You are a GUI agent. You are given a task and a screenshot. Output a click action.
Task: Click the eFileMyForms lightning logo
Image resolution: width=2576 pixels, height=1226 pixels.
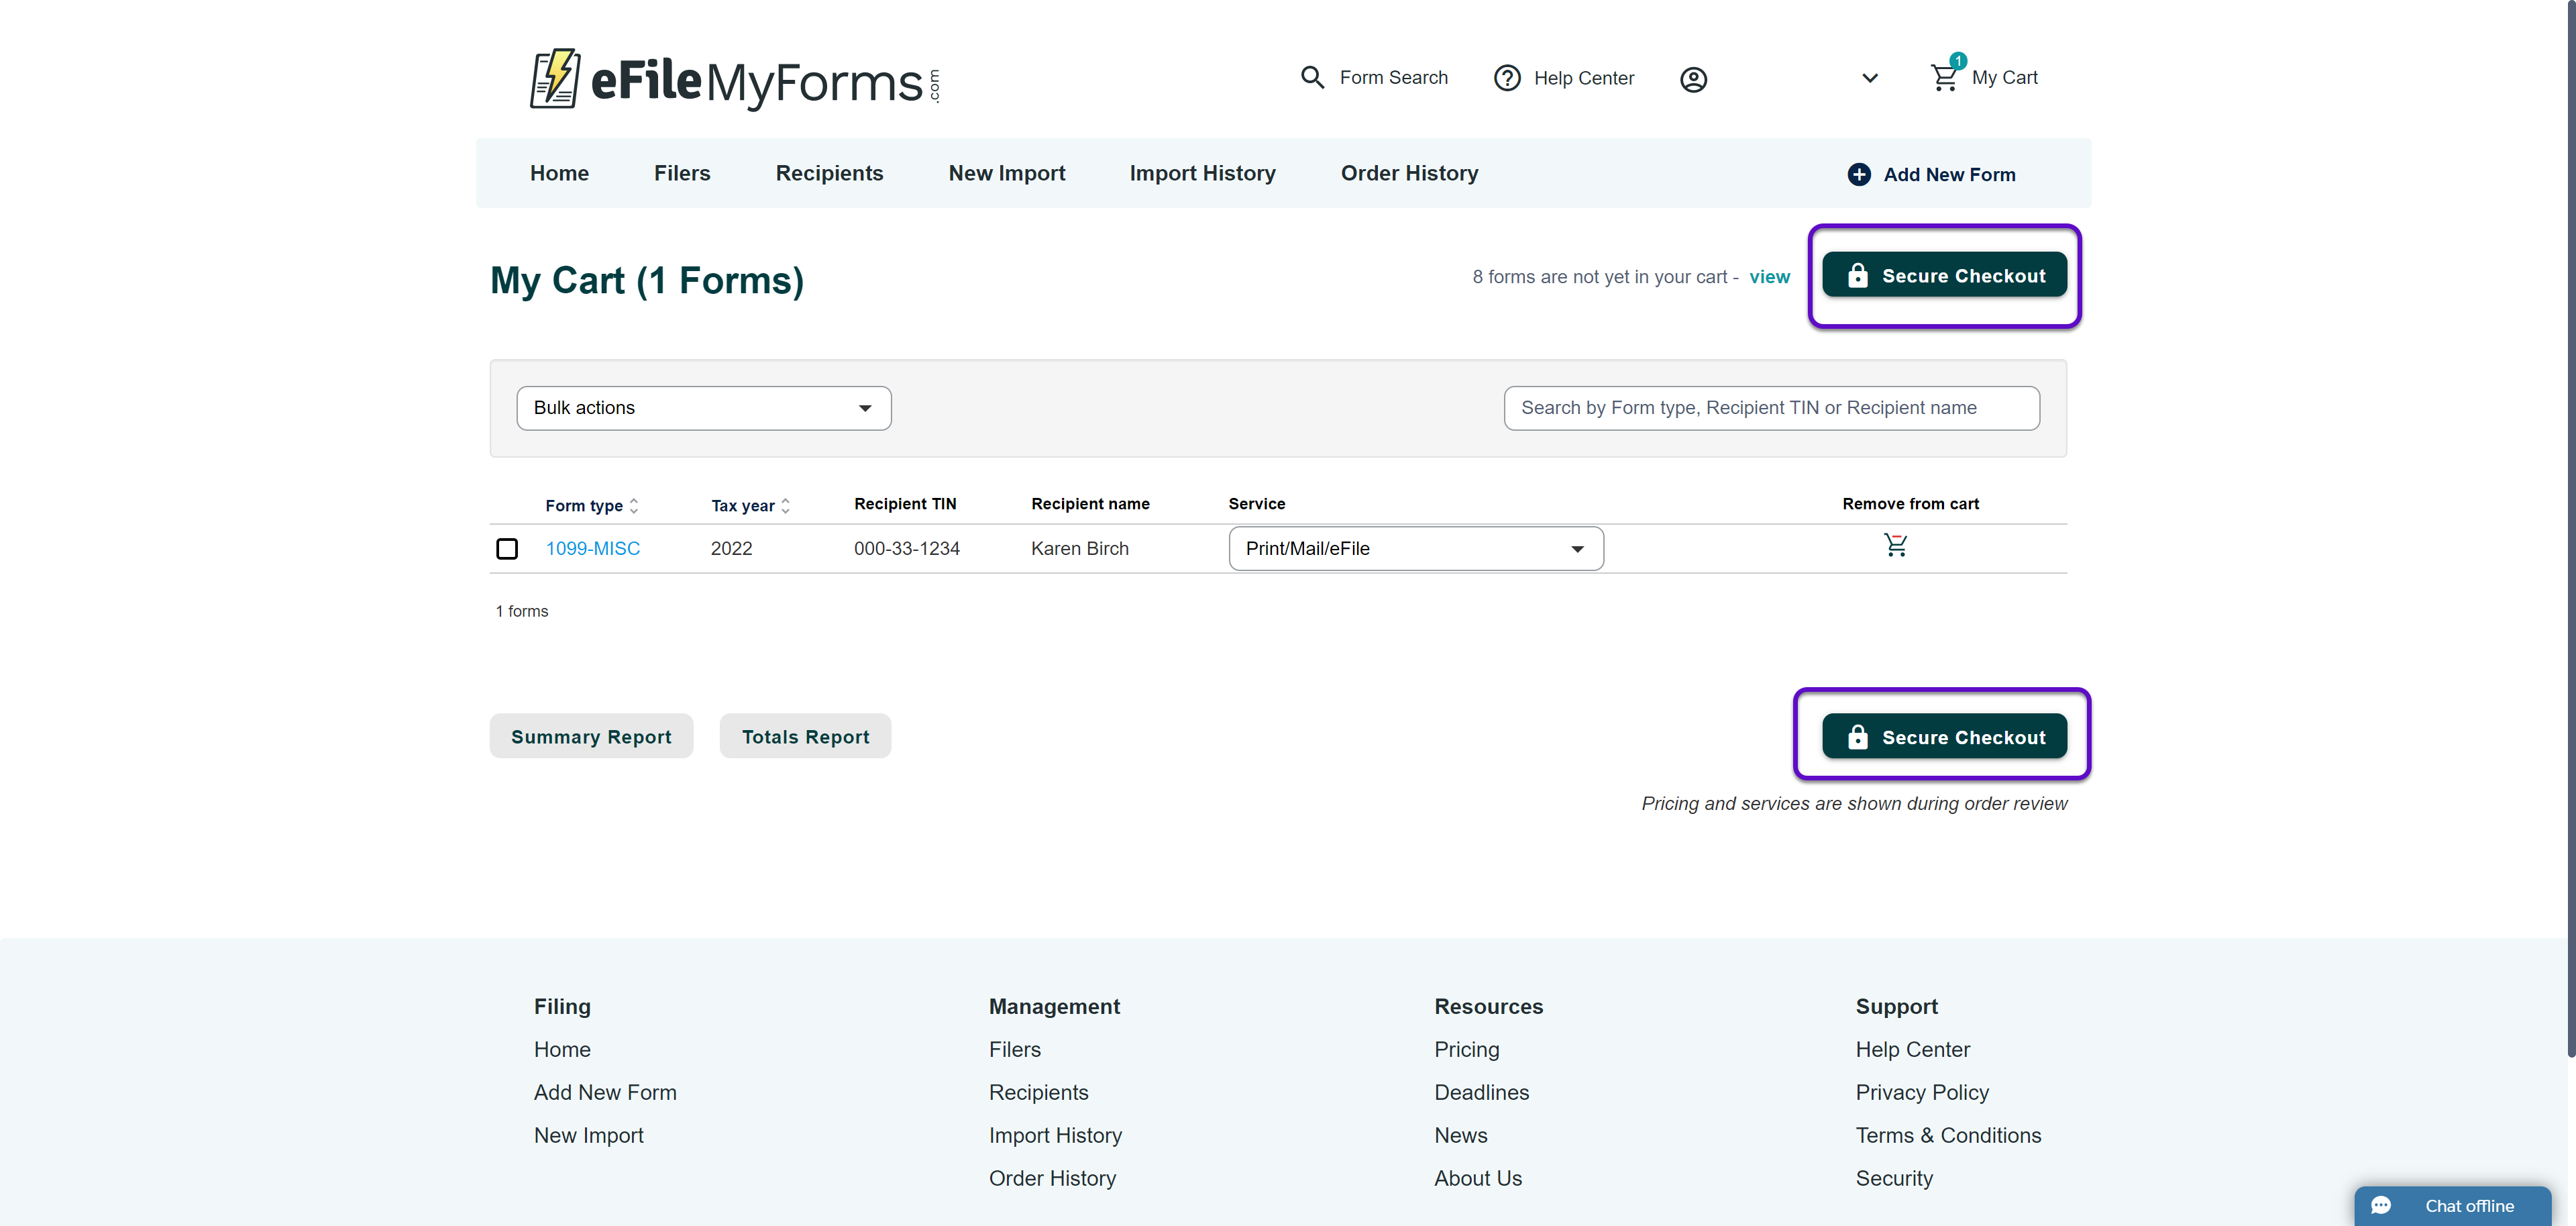coord(555,78)
